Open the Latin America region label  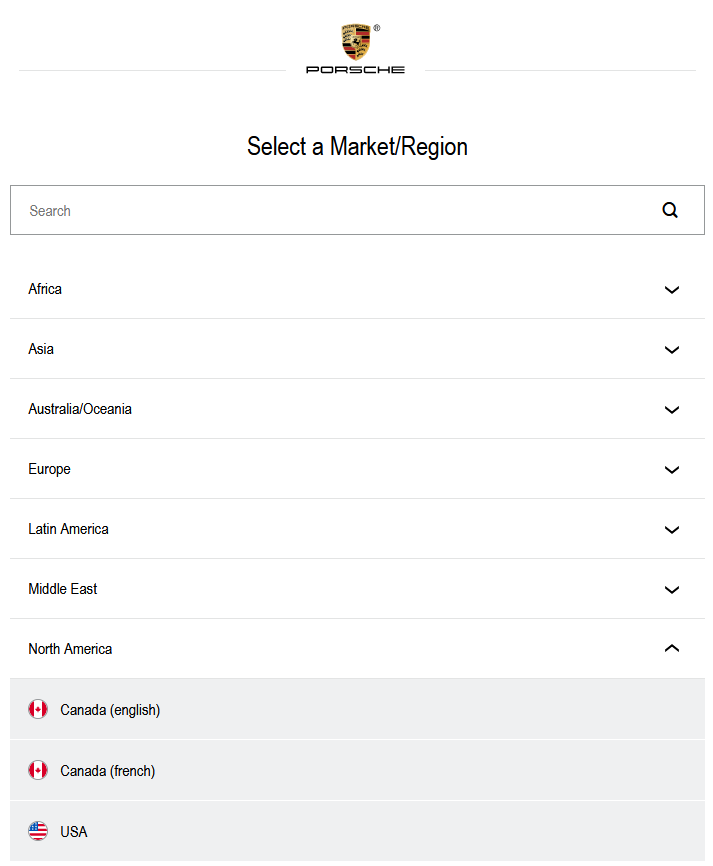click(68, 529)
